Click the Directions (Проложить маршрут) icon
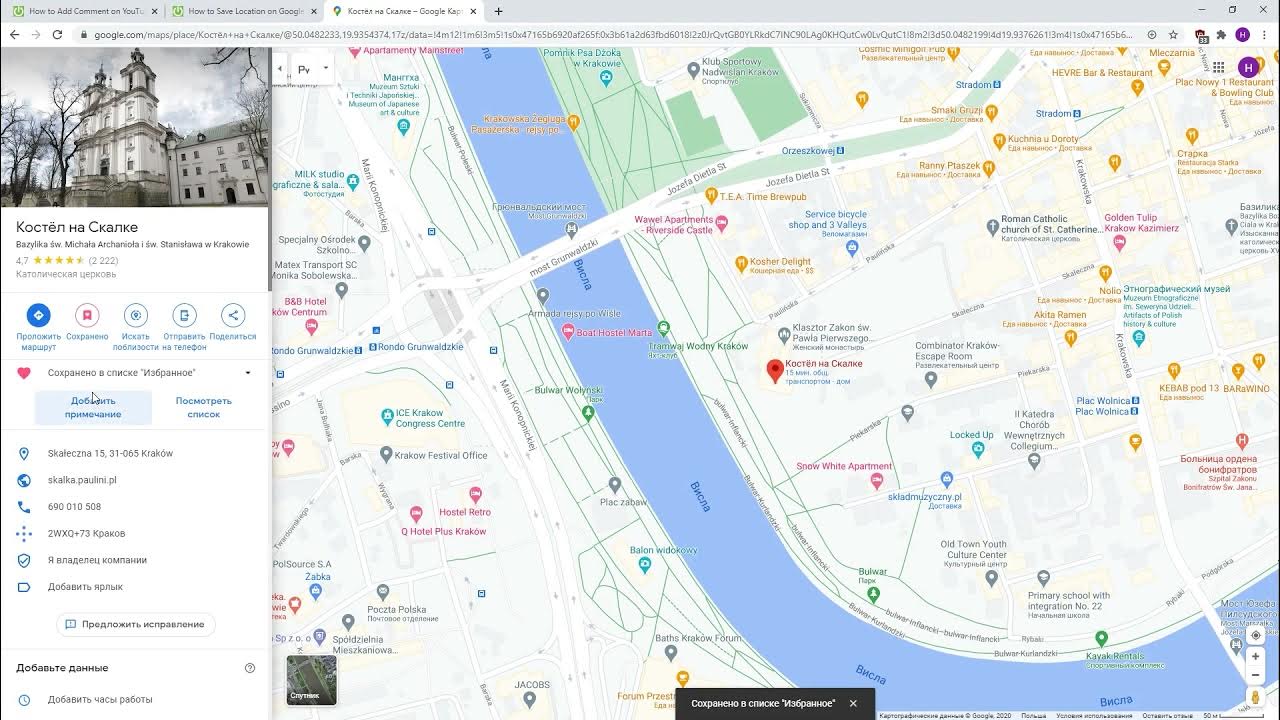 pyautogui.click(x=38, y=315)
